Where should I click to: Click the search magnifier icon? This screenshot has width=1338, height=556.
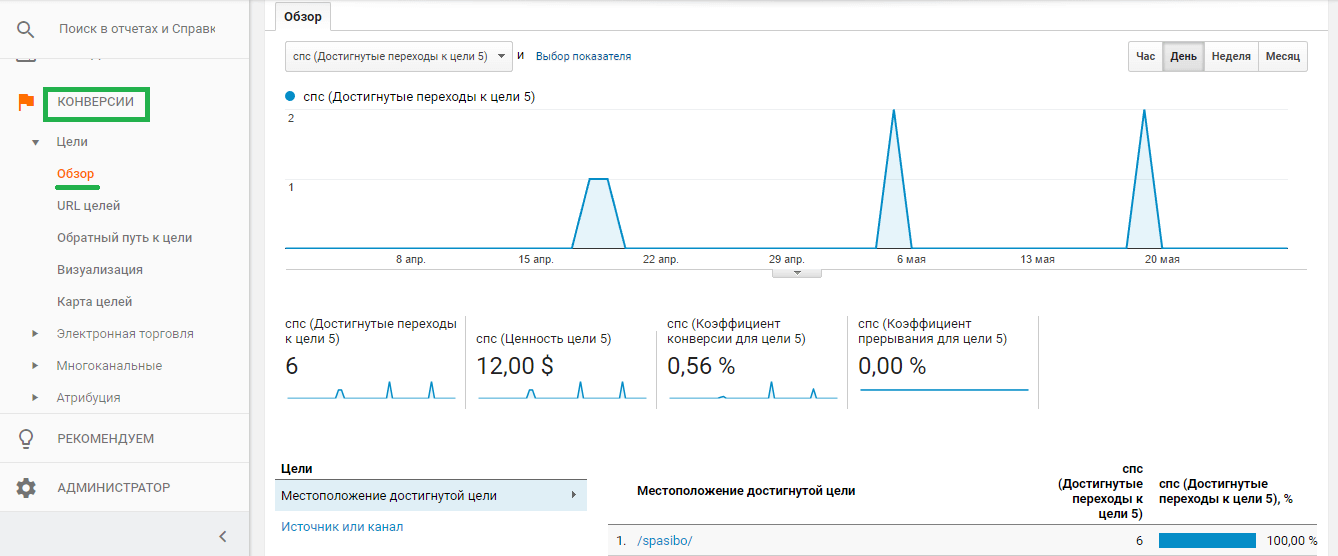(26, 29)
